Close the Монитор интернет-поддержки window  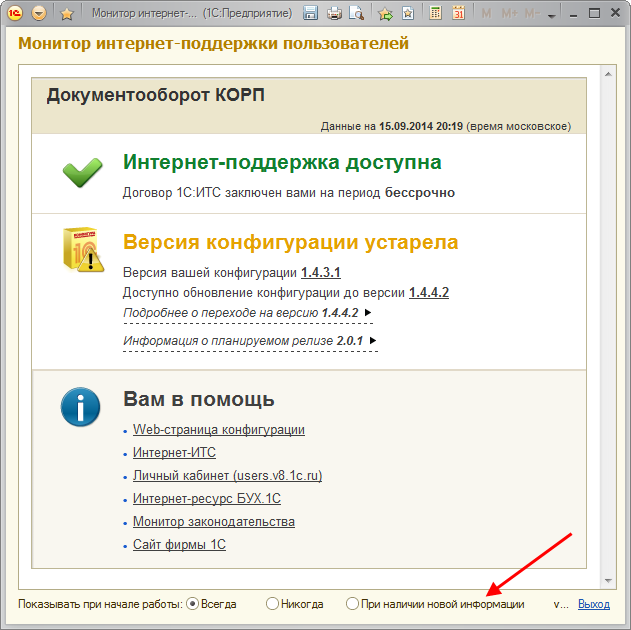tap(615, 13)
